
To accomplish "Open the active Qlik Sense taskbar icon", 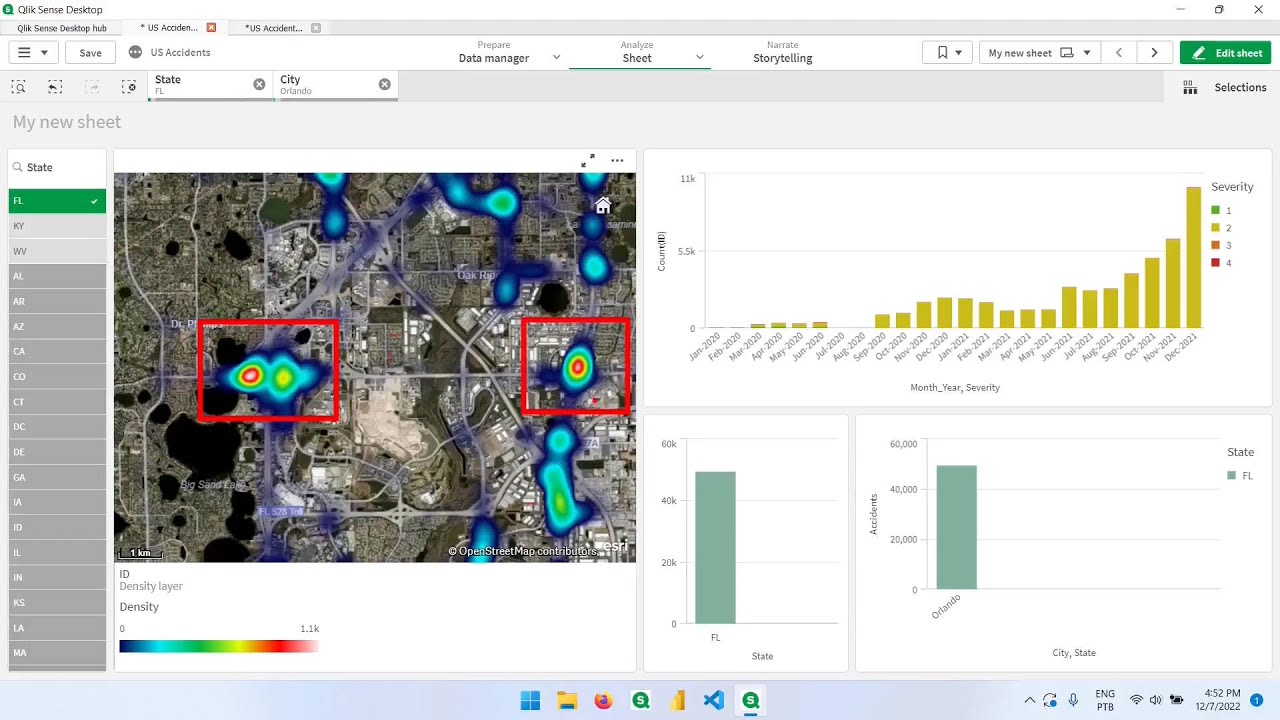I will [x=751, y=700].
